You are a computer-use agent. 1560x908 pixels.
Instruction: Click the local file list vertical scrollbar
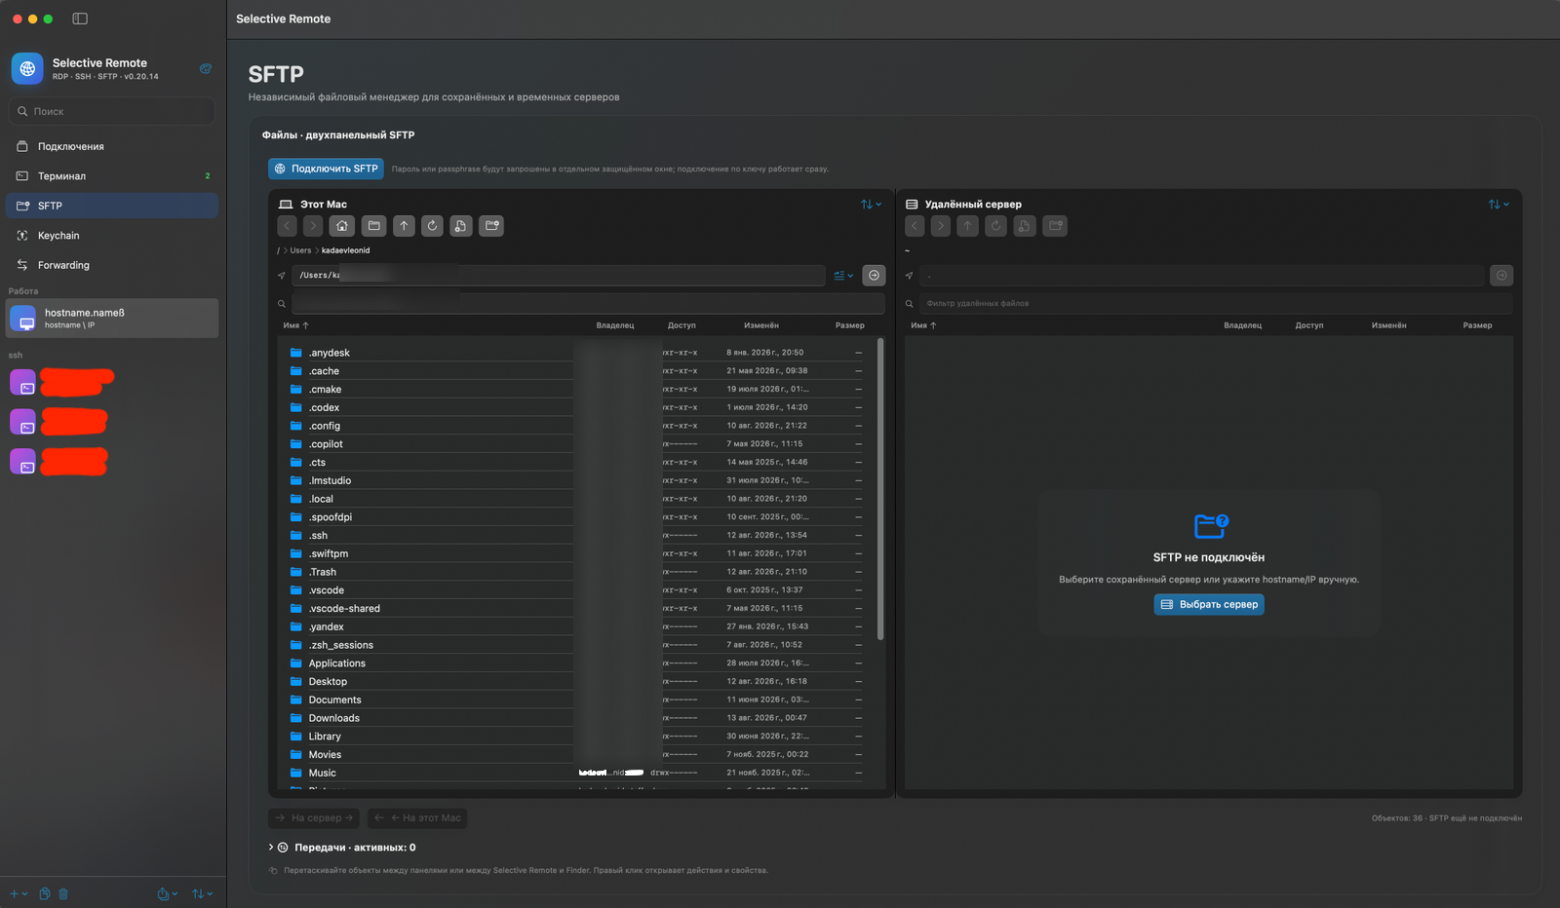click(x=880, y=489)
